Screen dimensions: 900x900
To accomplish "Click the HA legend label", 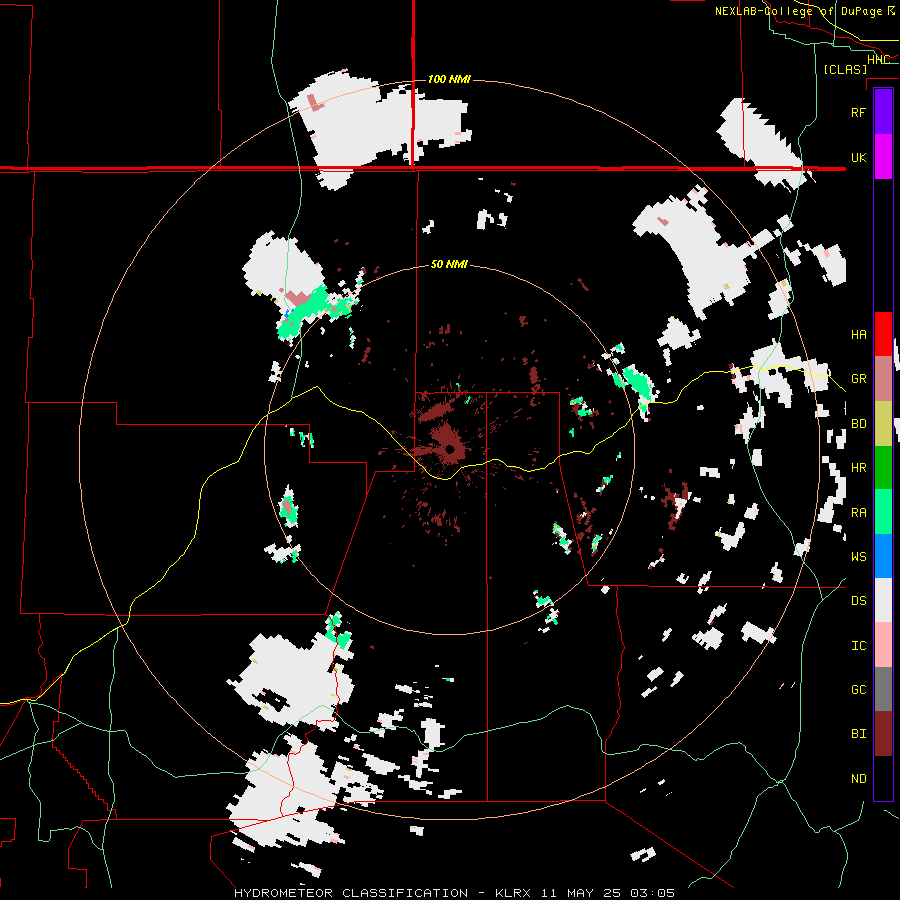I will (858, 334).
